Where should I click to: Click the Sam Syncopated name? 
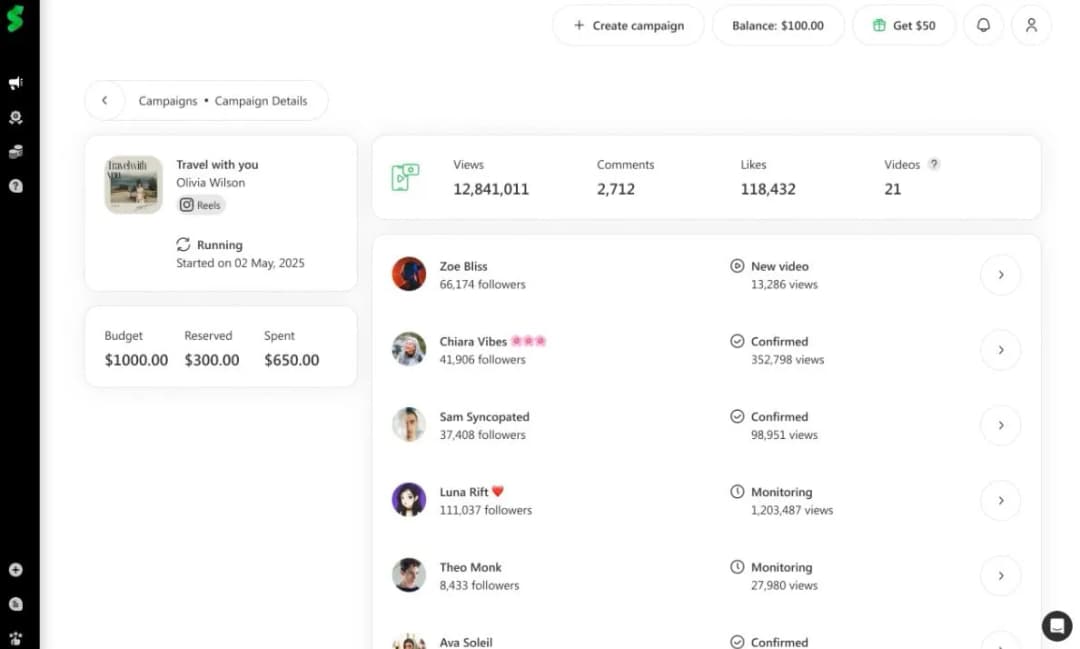[x=484, y=416]
